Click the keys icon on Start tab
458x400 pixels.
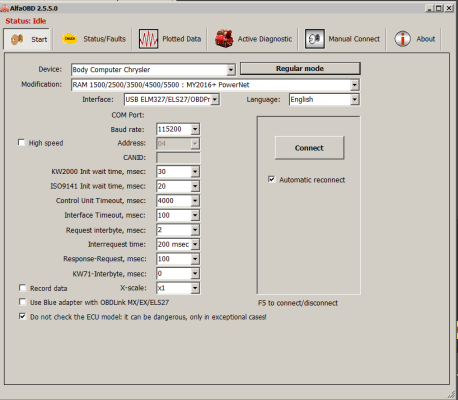pyautogui.click(x=17, y=39)
